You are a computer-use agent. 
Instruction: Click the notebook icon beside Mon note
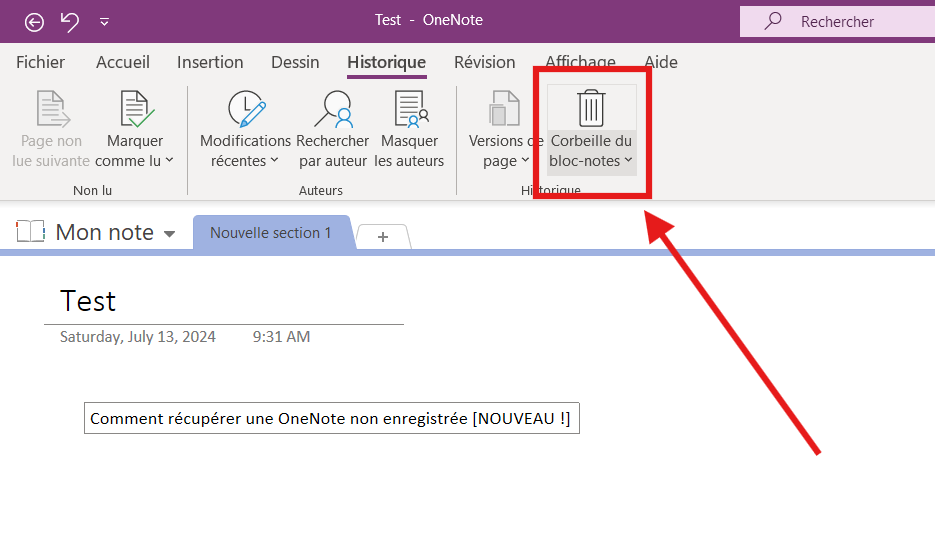coord(30,231)
